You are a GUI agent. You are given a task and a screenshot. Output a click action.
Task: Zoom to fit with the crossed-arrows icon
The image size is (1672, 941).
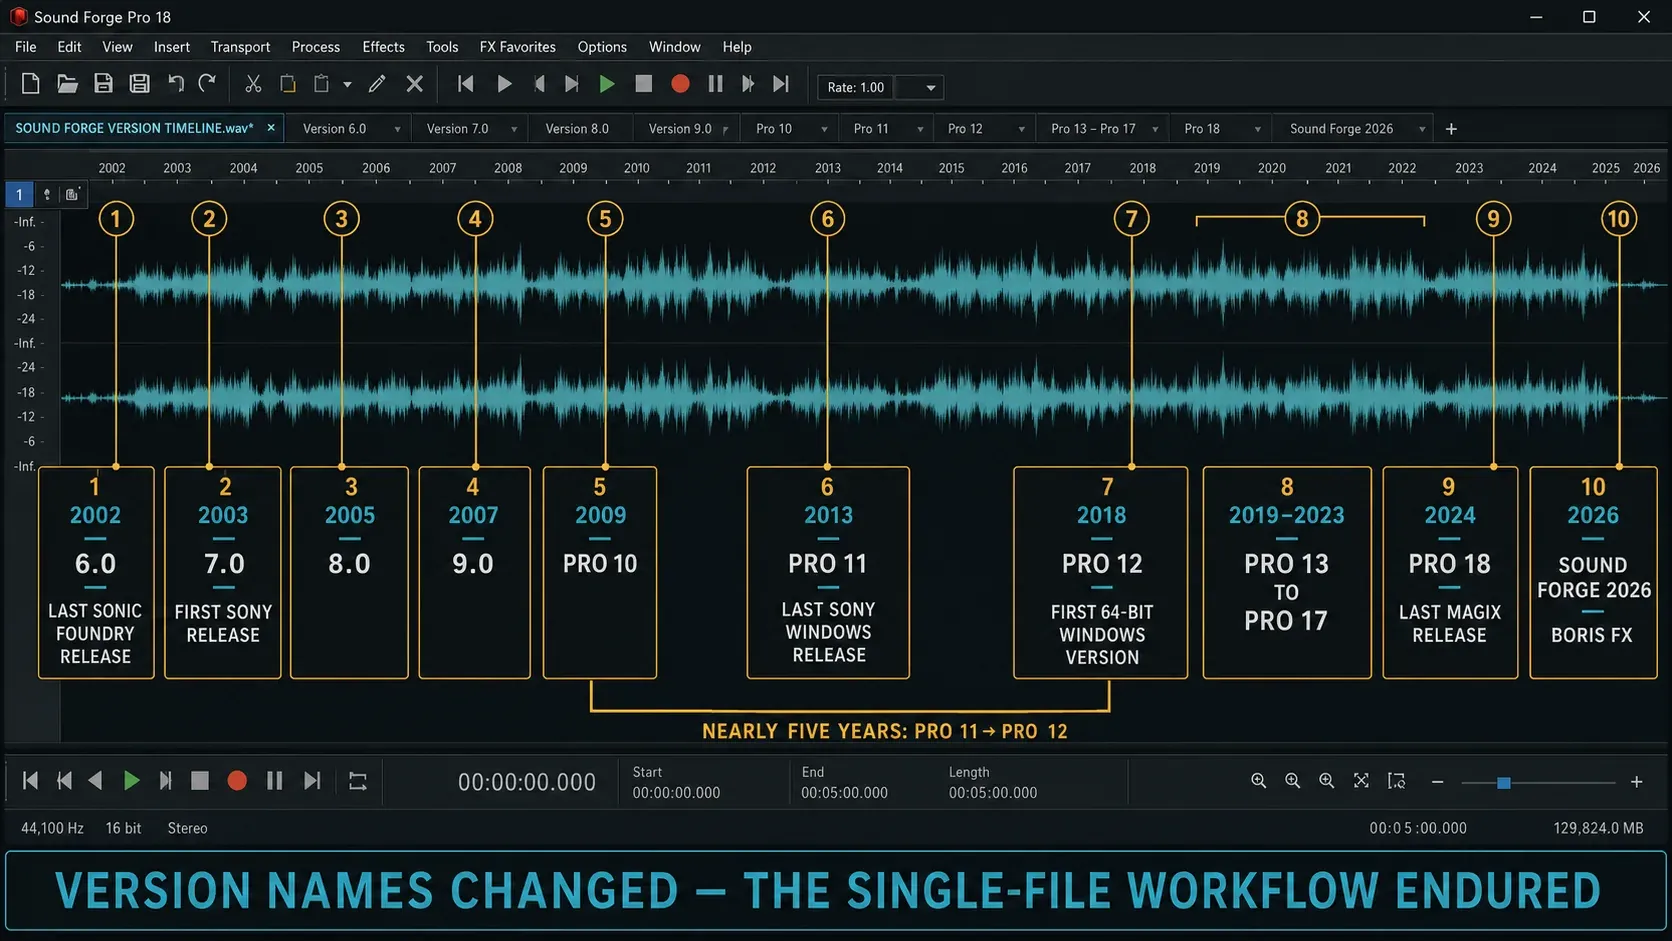click(1361, 781)
